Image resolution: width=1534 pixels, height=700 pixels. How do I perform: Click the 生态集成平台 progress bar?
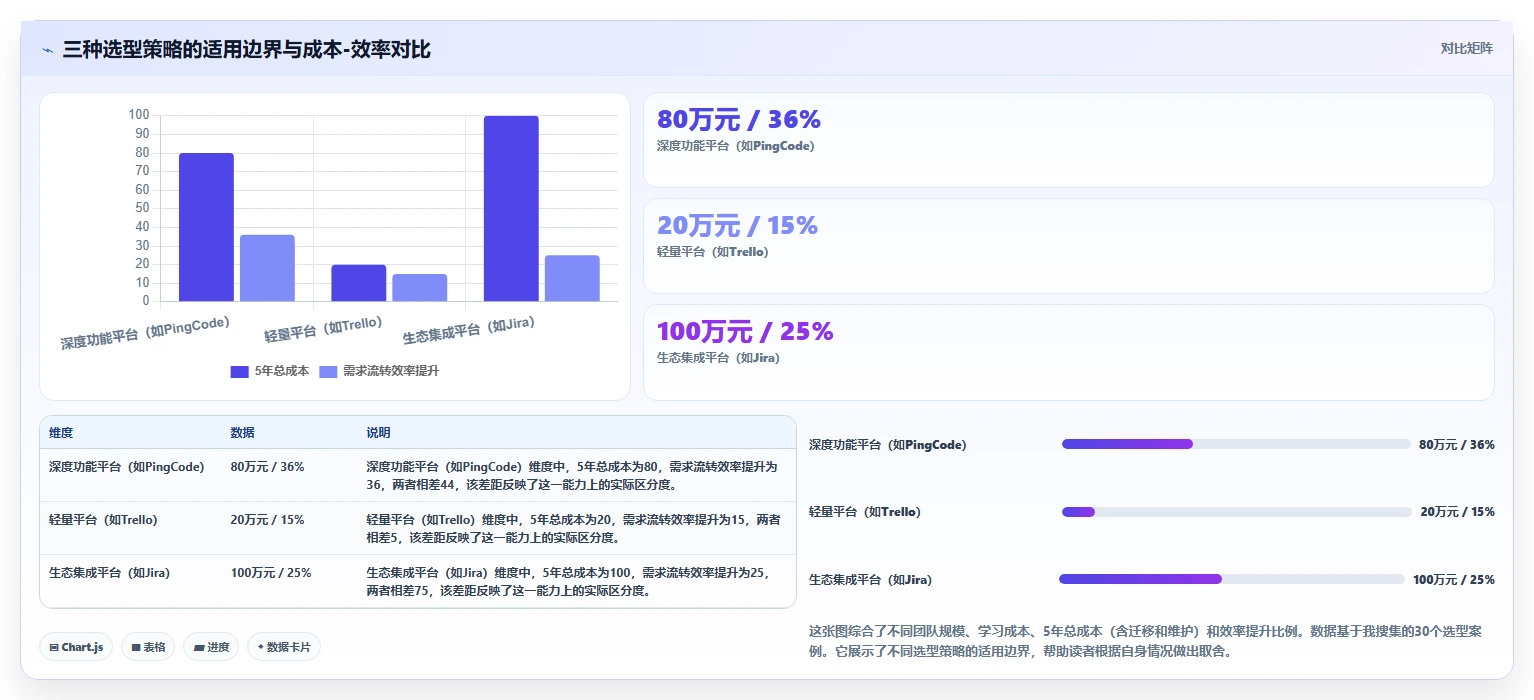tap(1232, 579)
